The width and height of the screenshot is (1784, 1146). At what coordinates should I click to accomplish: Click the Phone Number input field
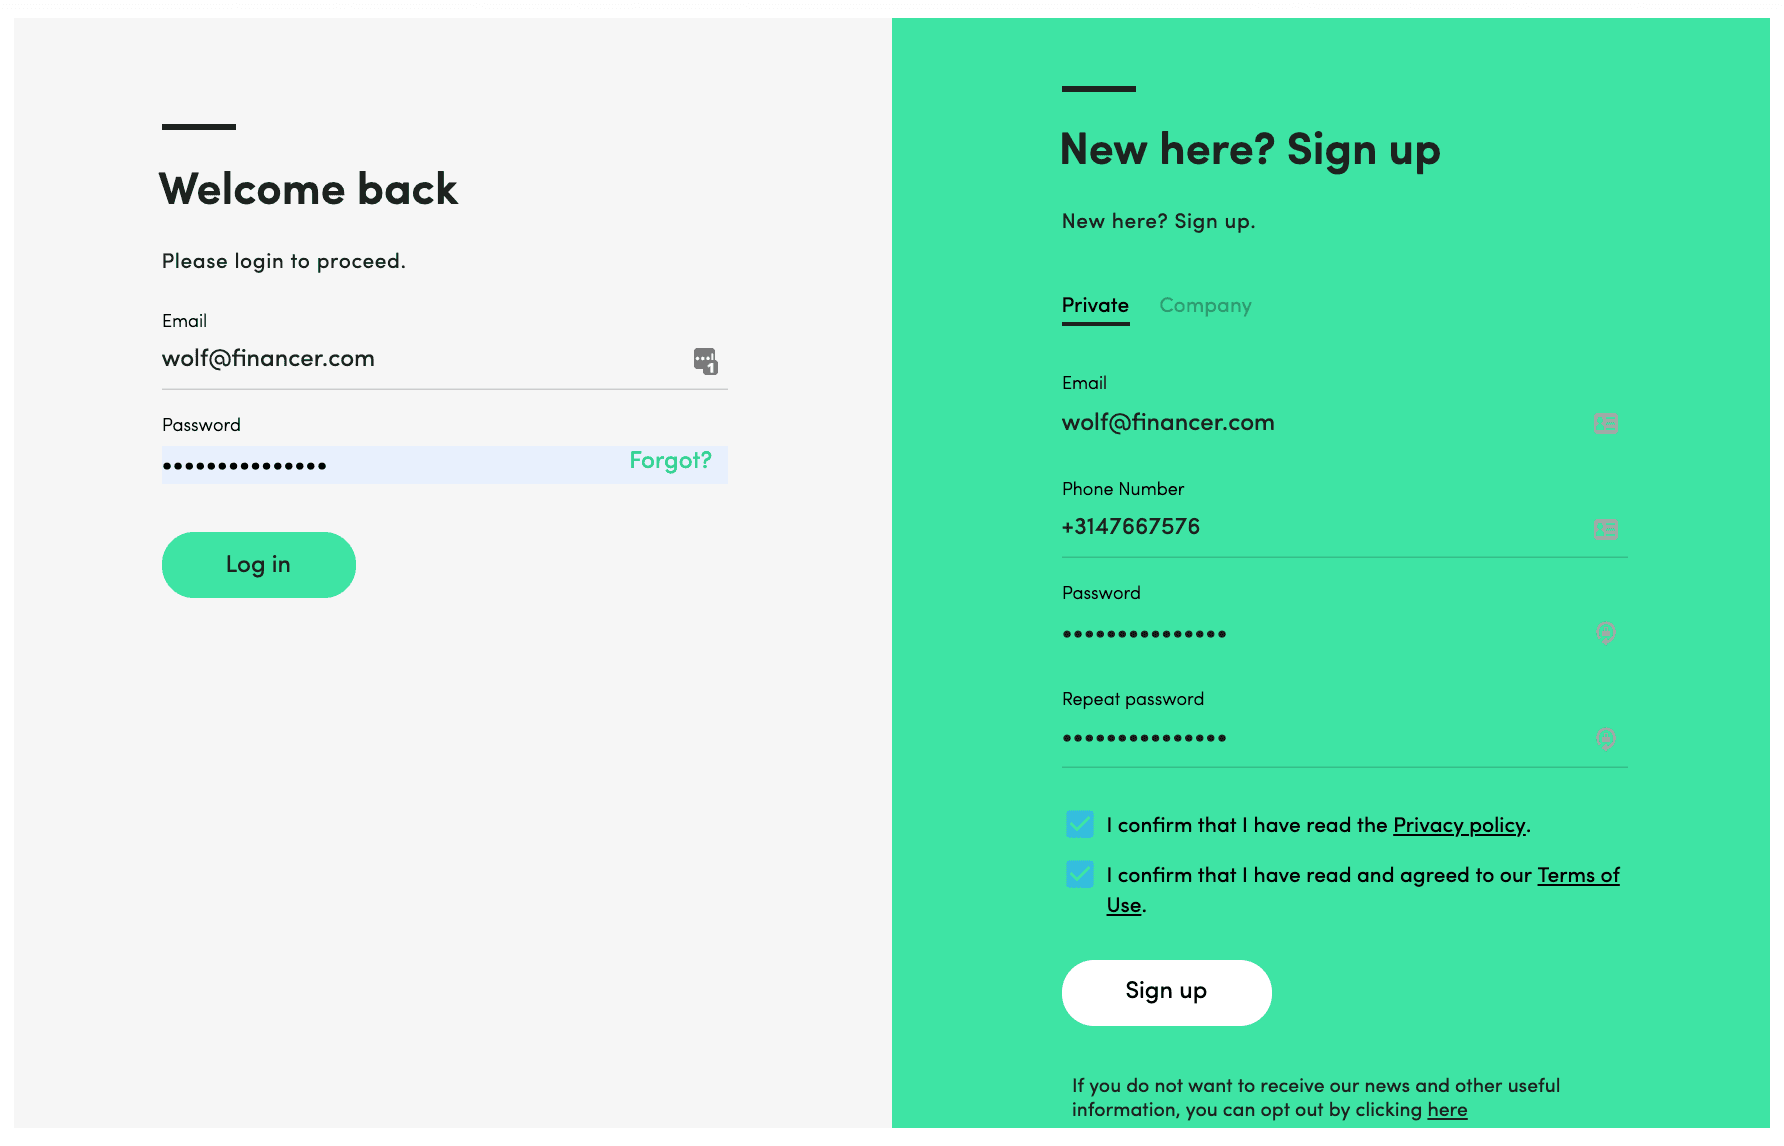1320,528
